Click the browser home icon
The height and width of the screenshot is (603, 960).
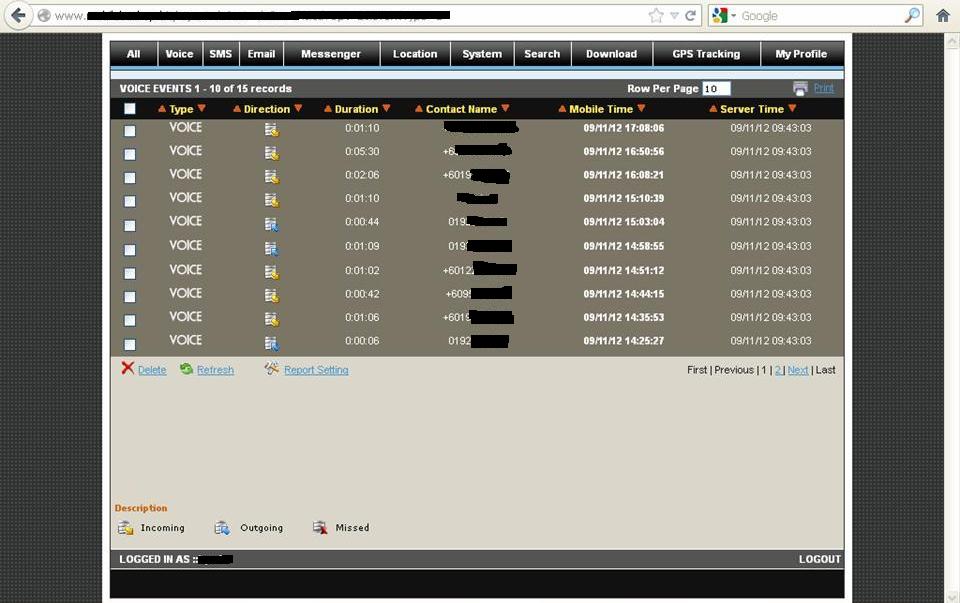click(x=942, y=16)
